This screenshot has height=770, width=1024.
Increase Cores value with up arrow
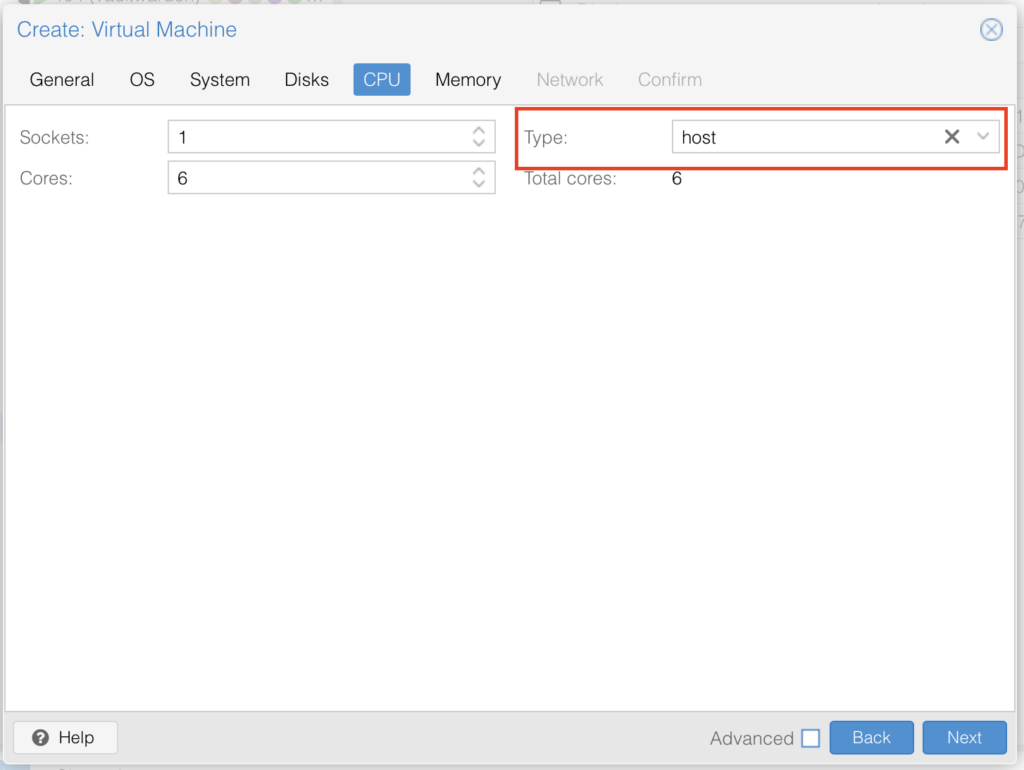tap(479, 171)
